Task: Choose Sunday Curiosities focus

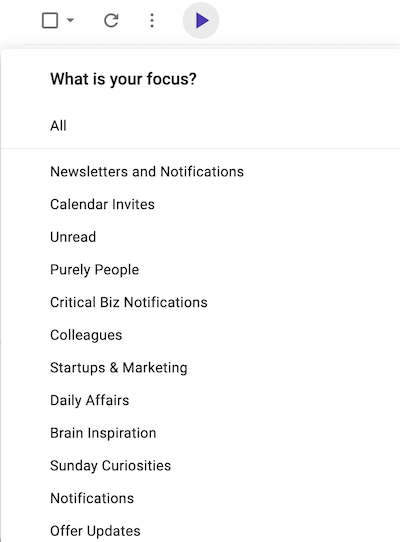Action: pos(201,466)
